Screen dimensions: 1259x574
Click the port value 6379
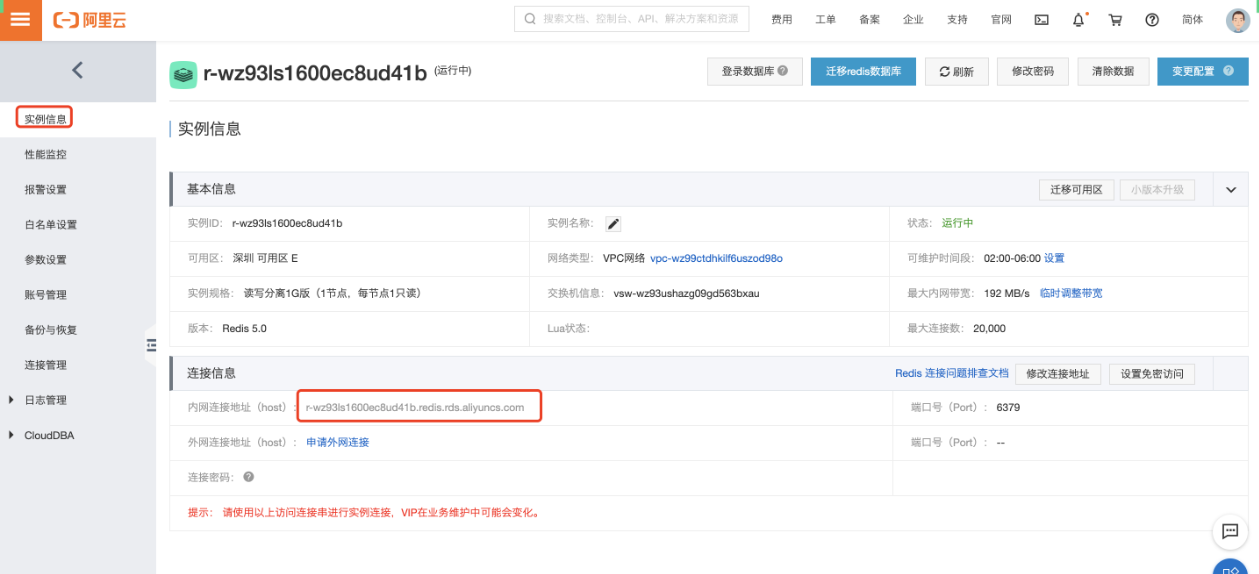click(x=1008, y=408)
